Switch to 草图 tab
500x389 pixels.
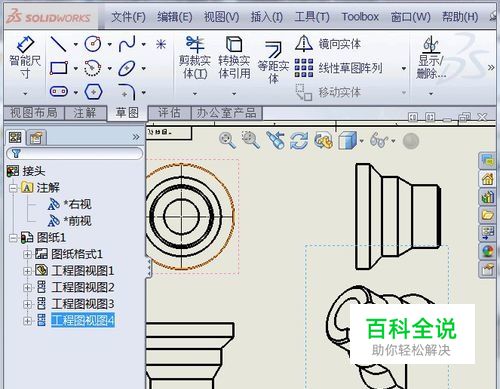pos(127,113)
